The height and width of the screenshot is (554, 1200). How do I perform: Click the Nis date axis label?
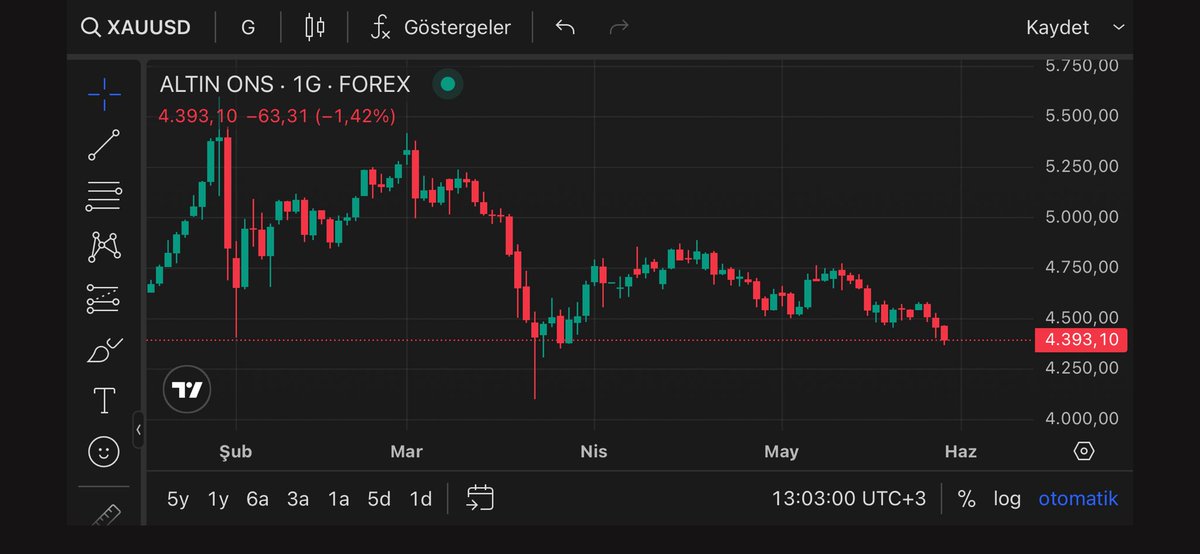click(x=594, y=451)
